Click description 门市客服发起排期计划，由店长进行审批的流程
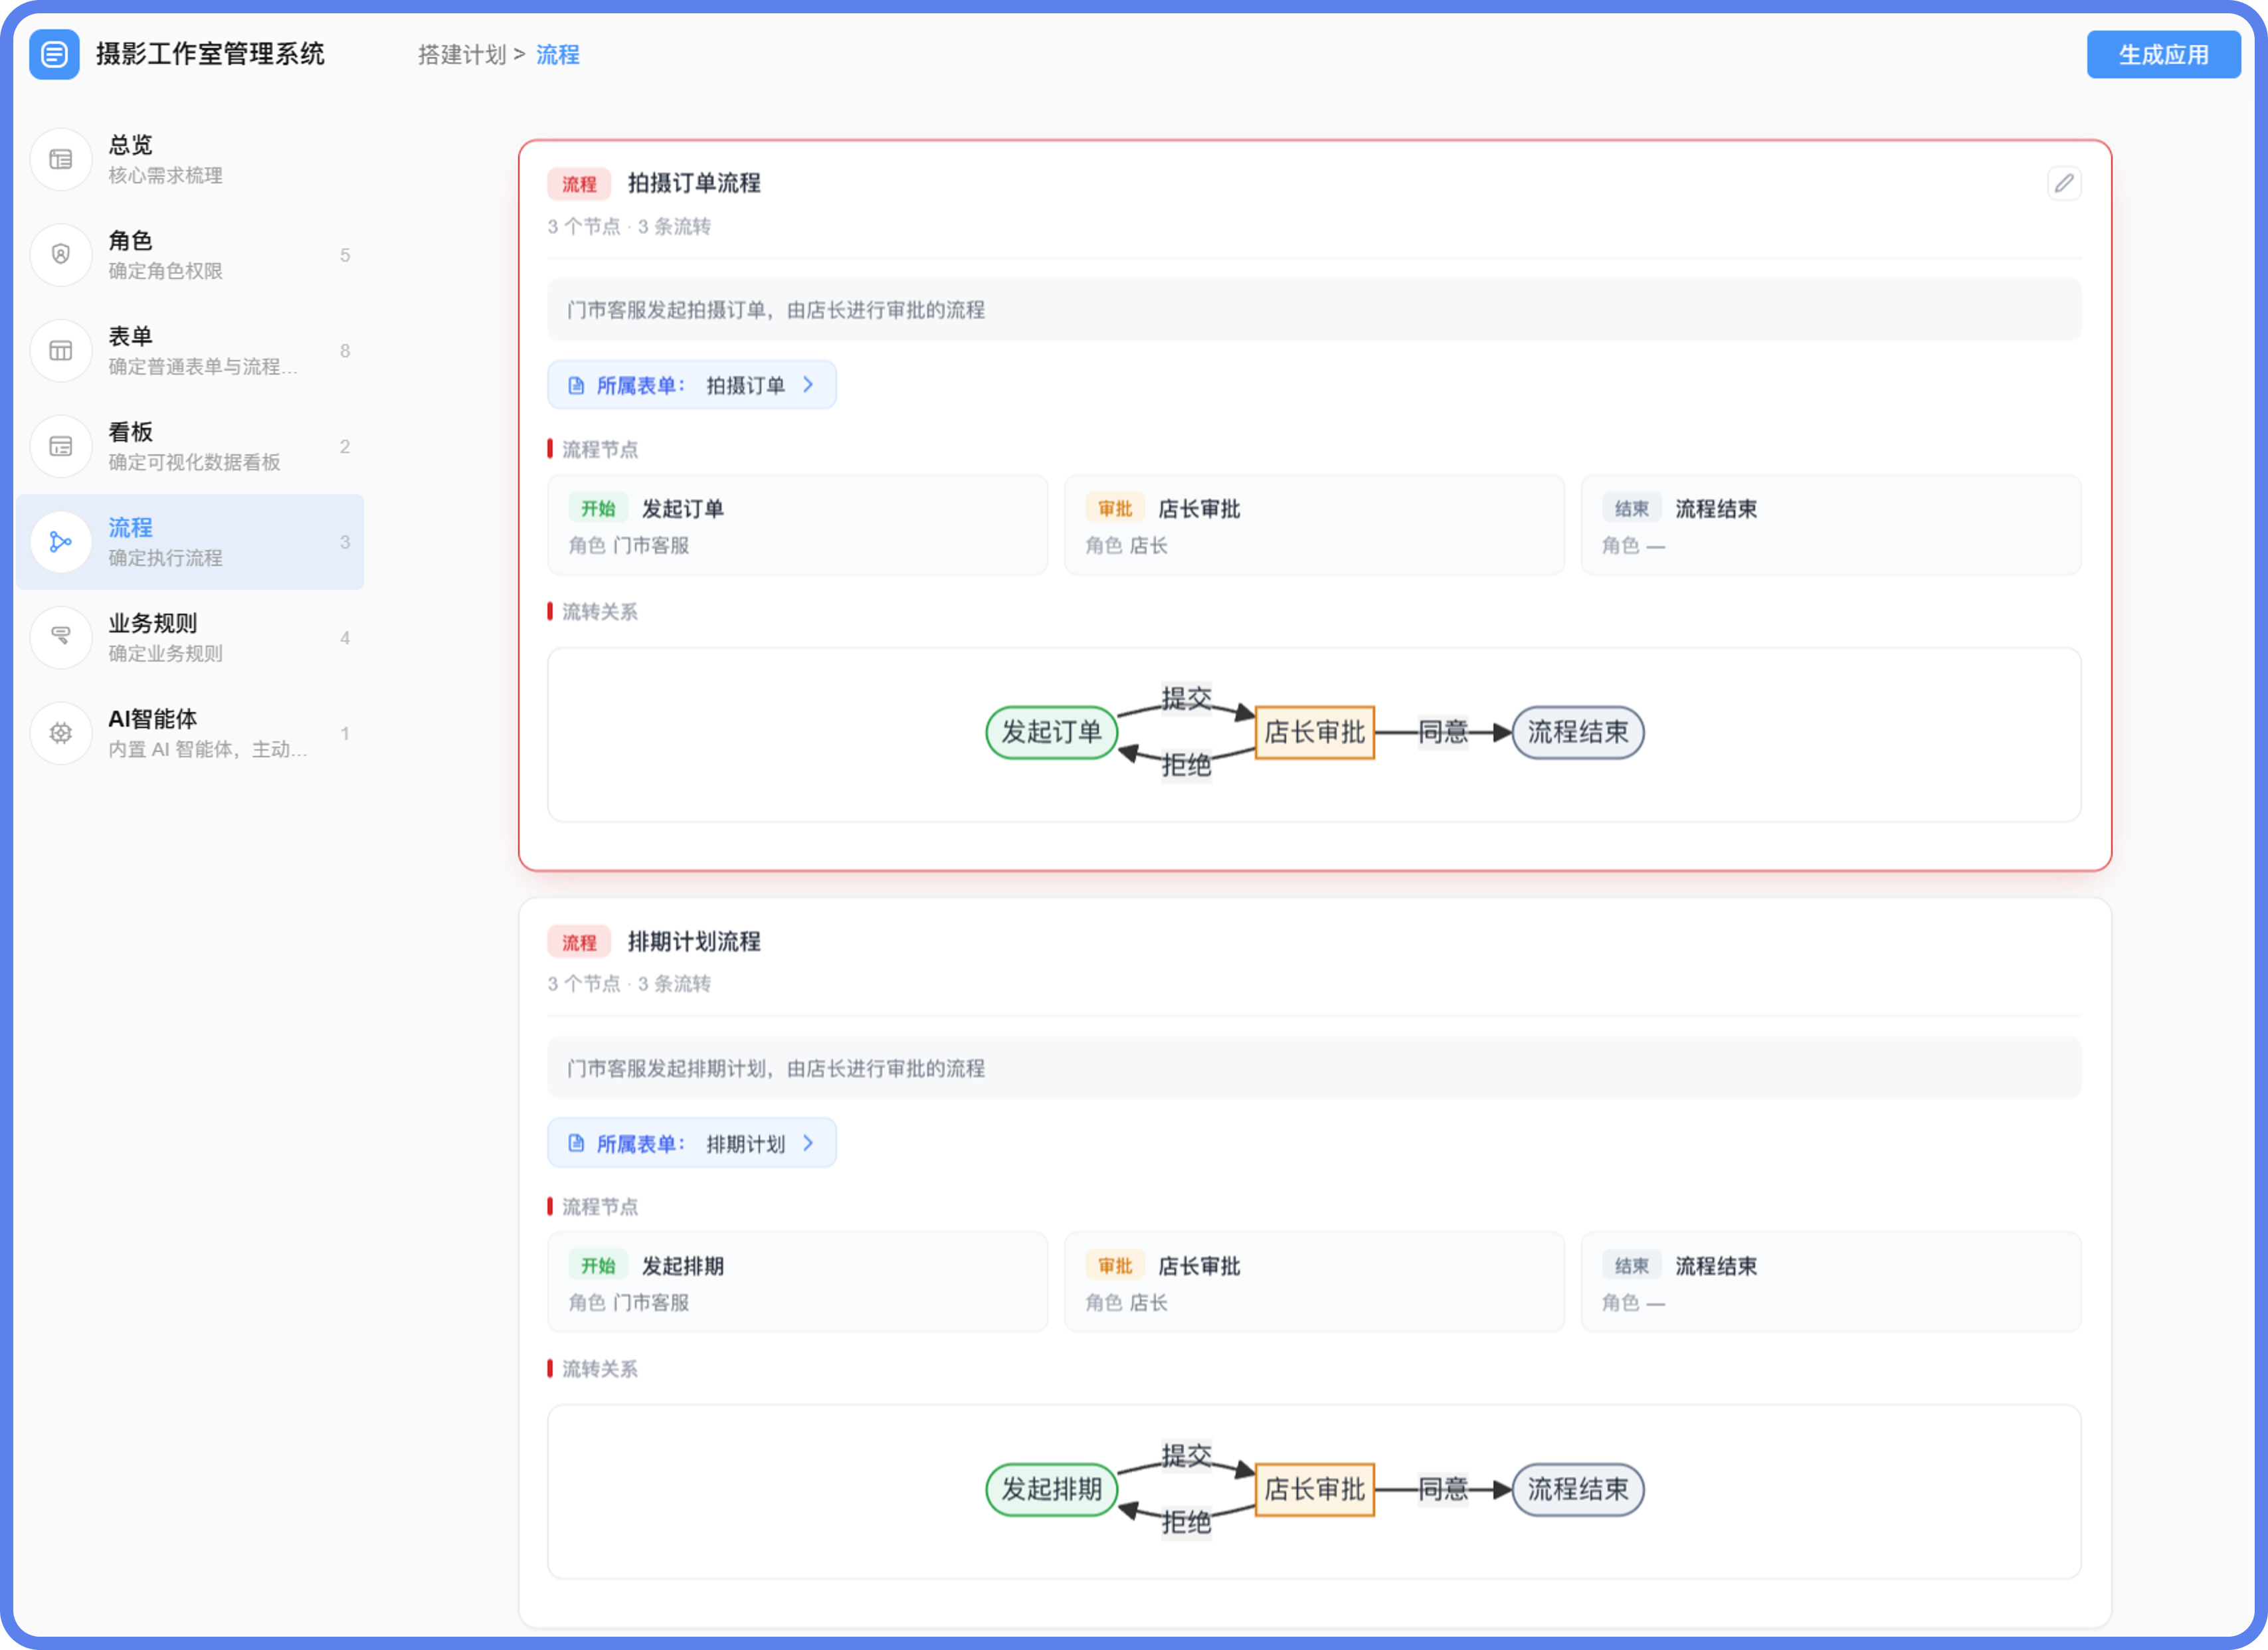This screenshot has height=1650, width=2268. [x=776, y=1068]
